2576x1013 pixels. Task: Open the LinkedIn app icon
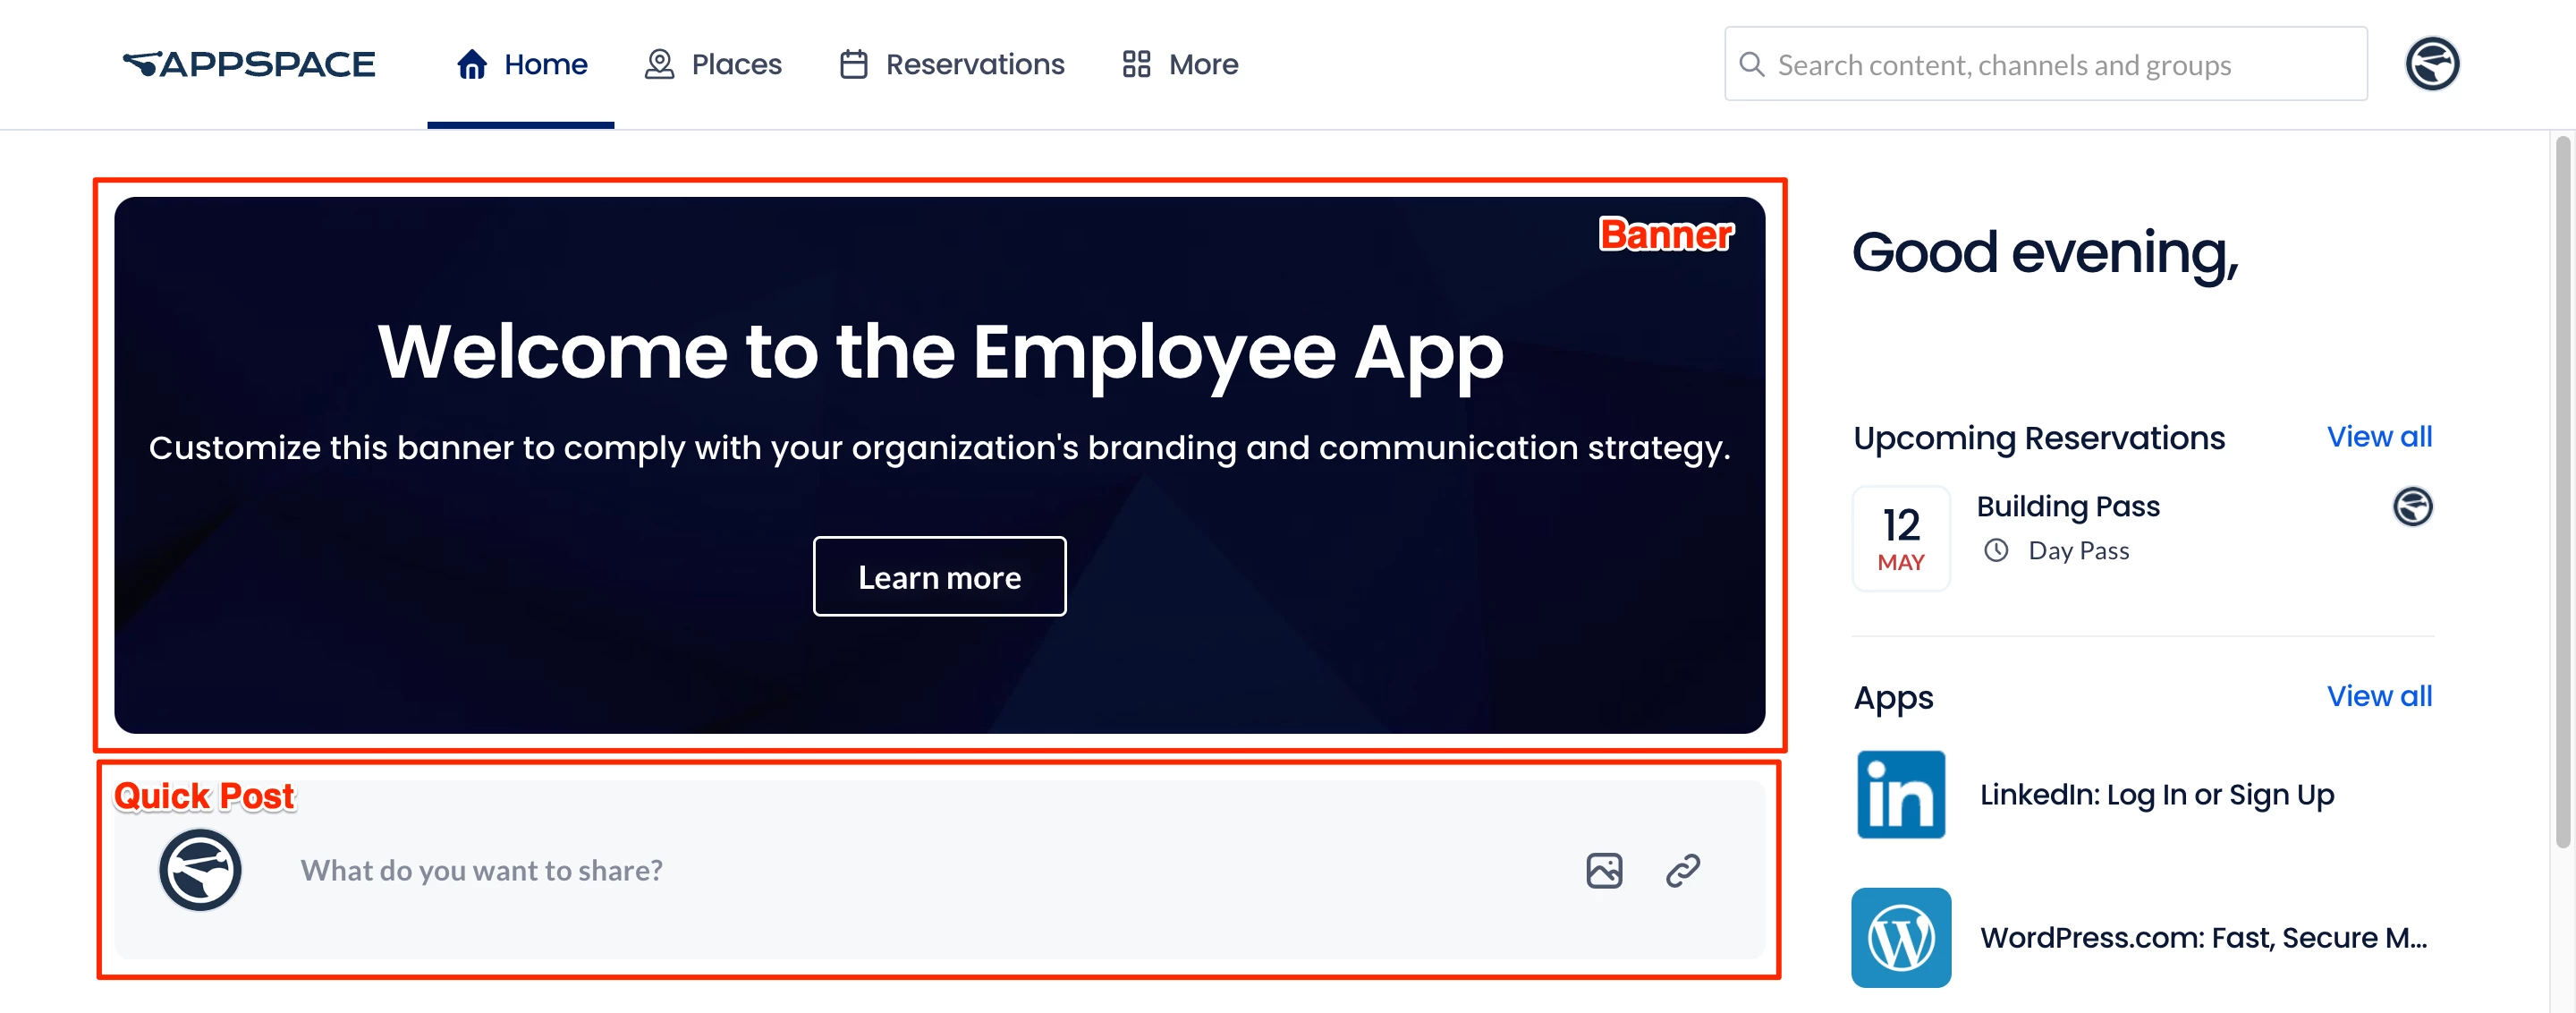click(1900, 794)
